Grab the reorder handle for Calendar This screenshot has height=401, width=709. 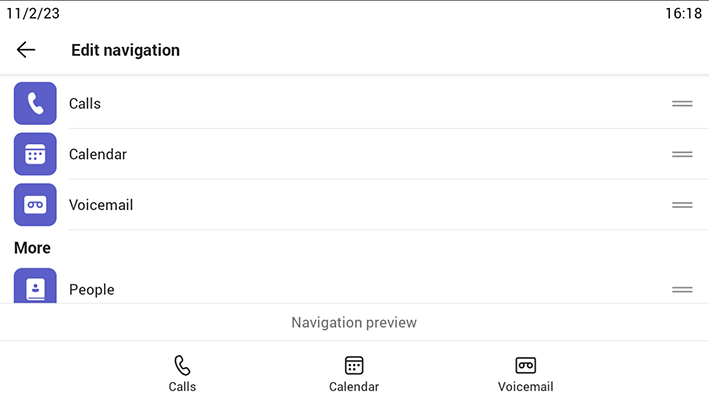coord(682,154)
